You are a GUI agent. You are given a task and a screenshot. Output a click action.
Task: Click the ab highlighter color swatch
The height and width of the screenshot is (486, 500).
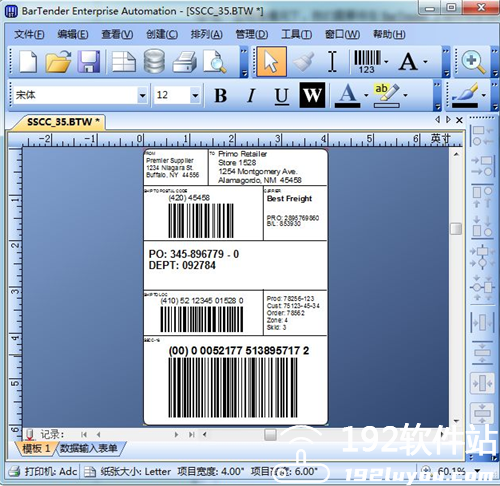387,95
